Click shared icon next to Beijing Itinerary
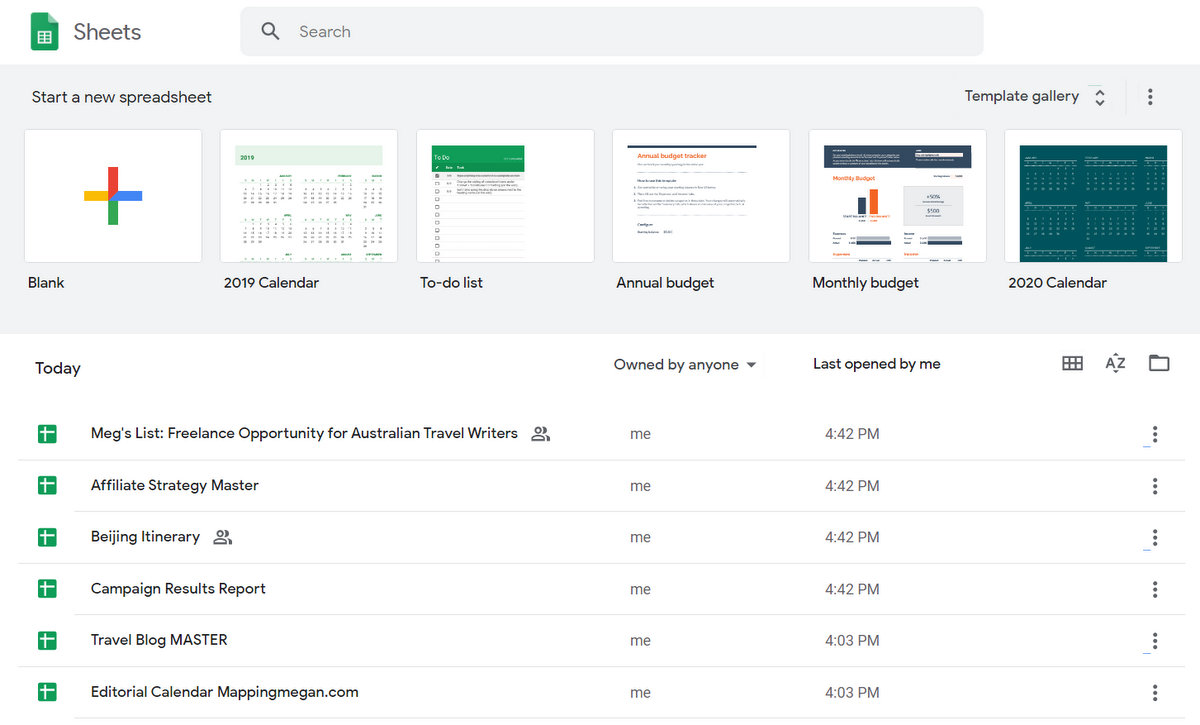The height and width of the screenshot is (725, 1200). pos(223,538)
